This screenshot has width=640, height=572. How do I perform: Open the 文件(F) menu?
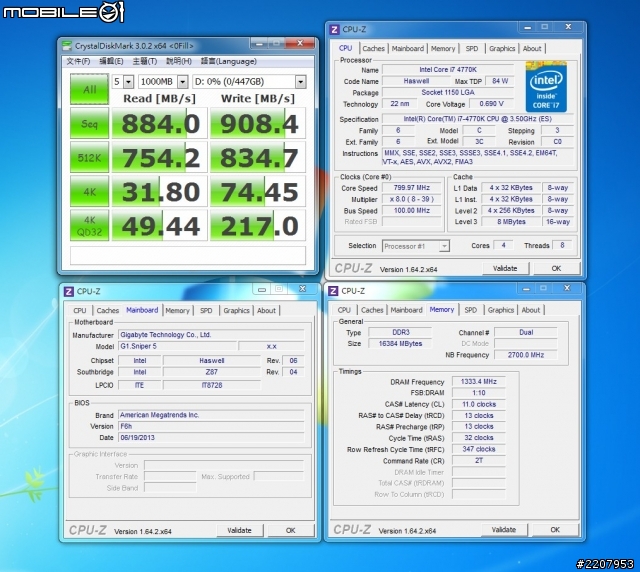(78, 61)
